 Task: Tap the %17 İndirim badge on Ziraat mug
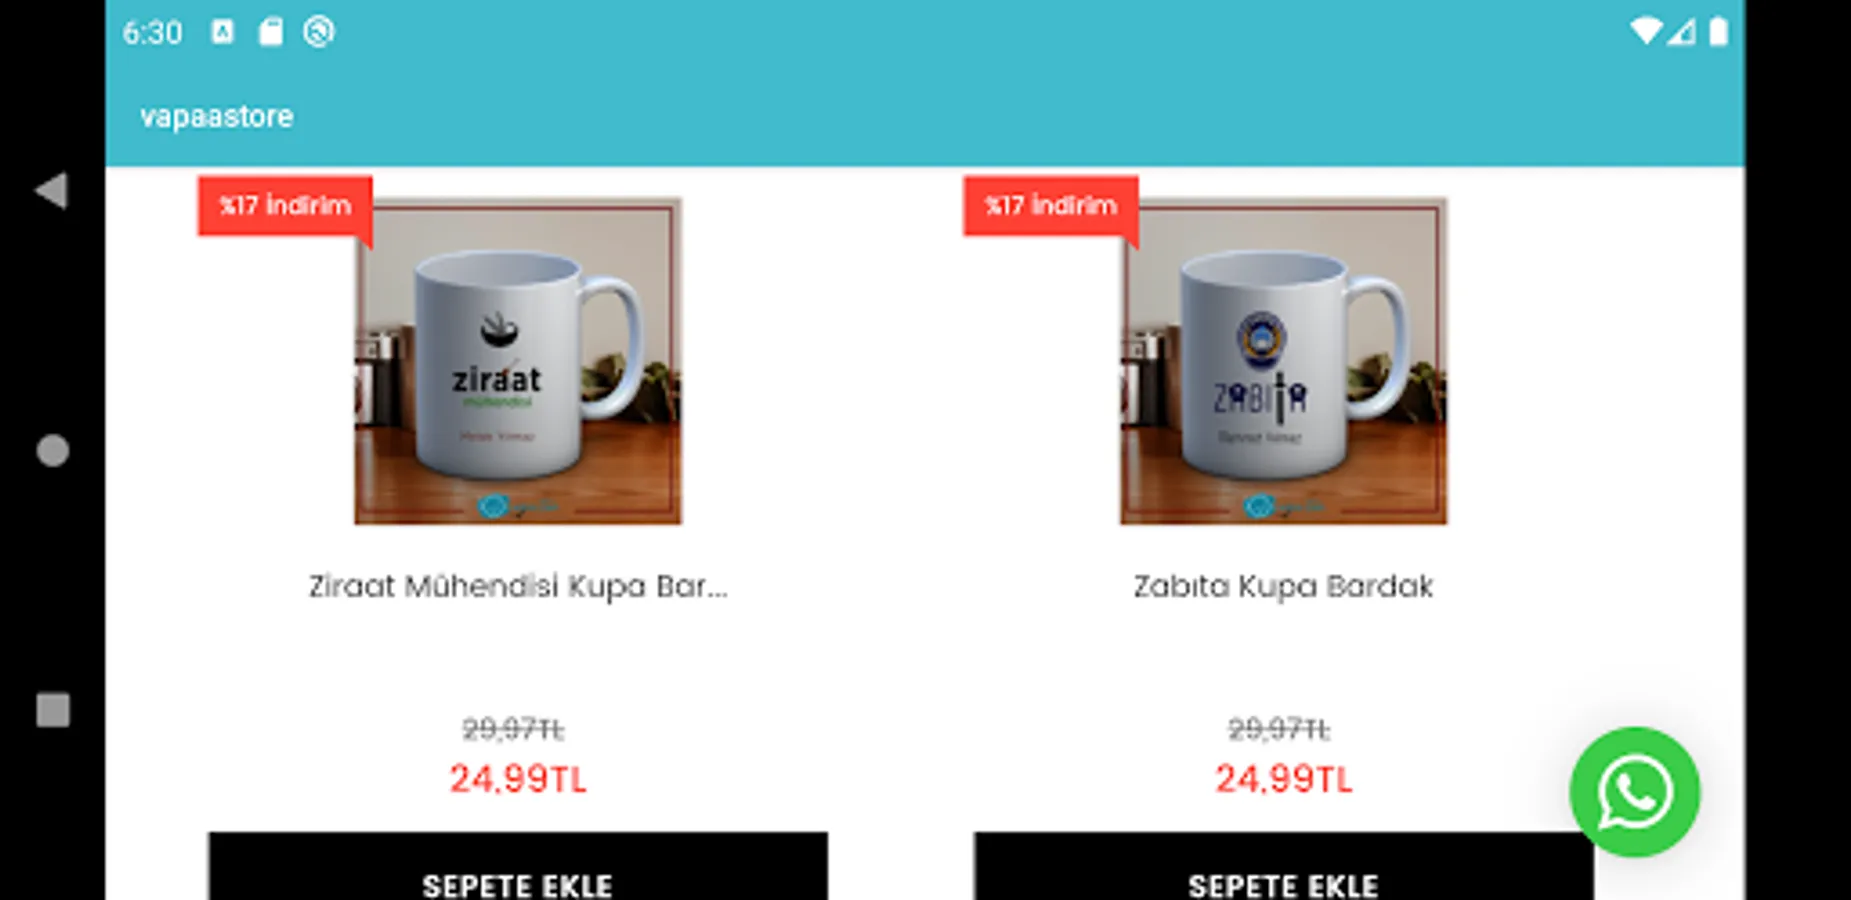pos(285,206)
